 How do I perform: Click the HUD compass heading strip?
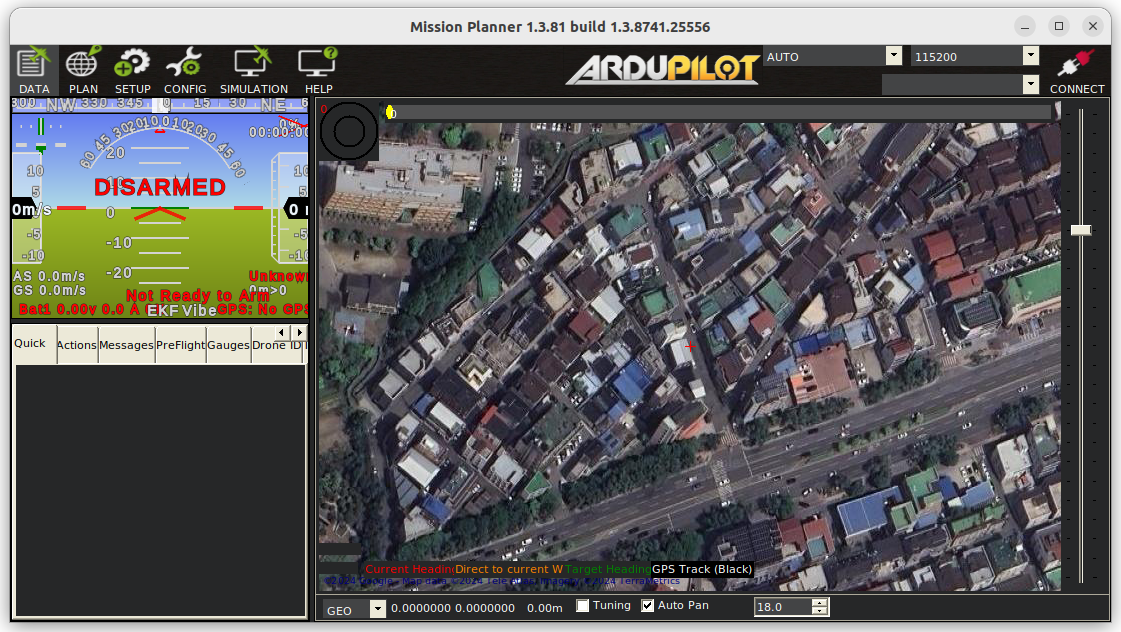point(160,104)
